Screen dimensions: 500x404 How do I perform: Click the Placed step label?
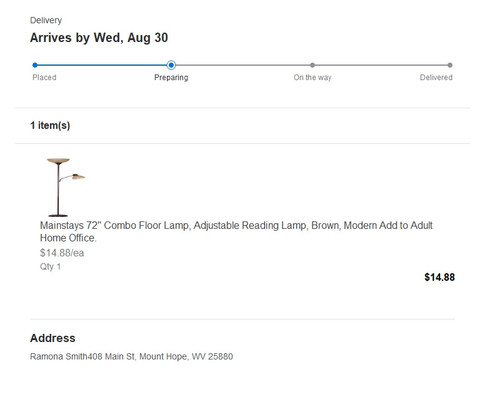(44, 77)
